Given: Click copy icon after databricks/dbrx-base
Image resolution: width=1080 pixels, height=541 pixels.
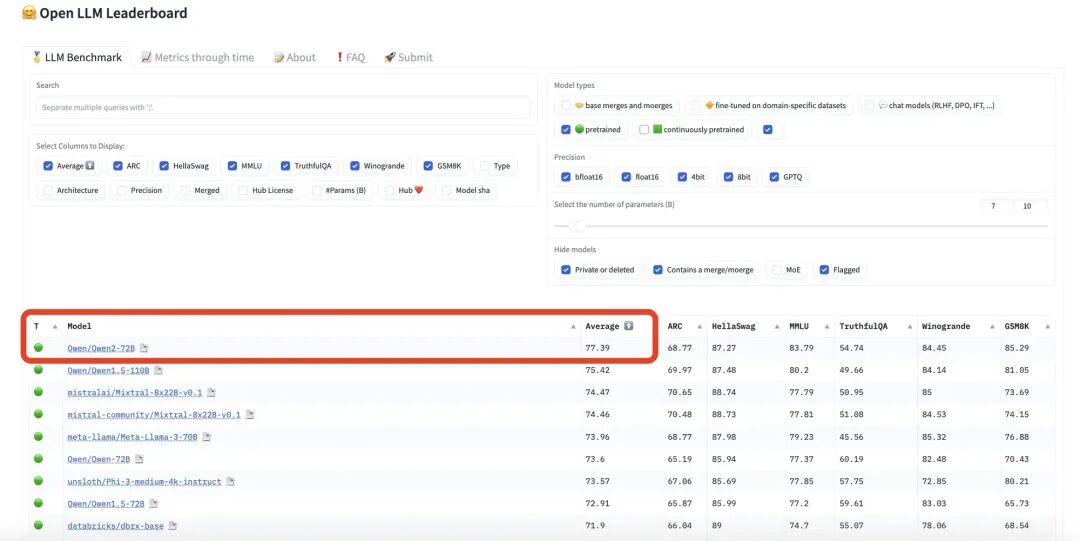Looking at the screenshot, I should (173, 526).
